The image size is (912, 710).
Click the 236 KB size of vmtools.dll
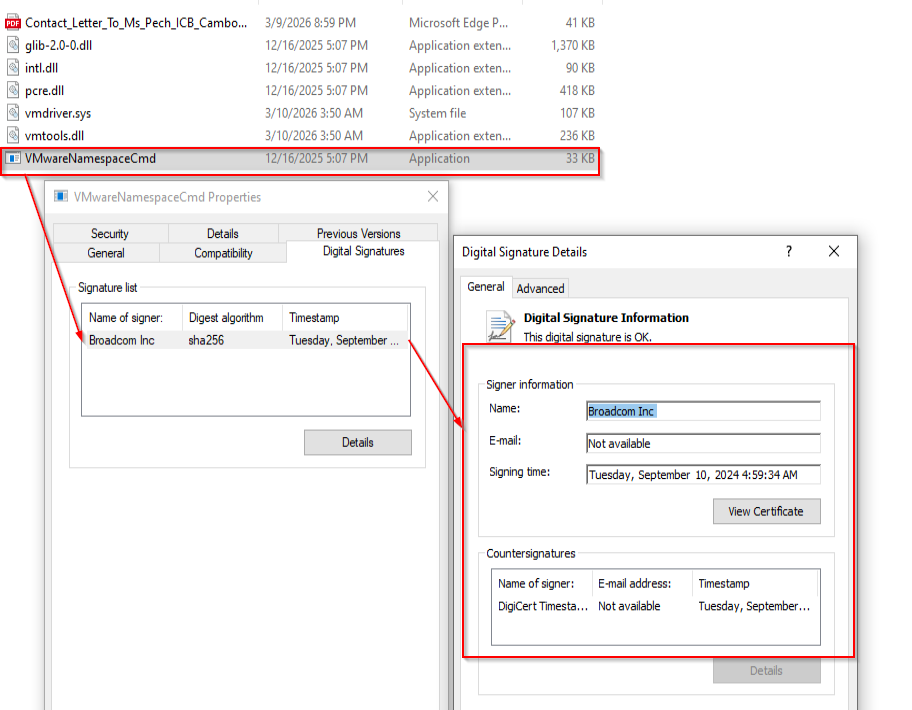[578, 136]
